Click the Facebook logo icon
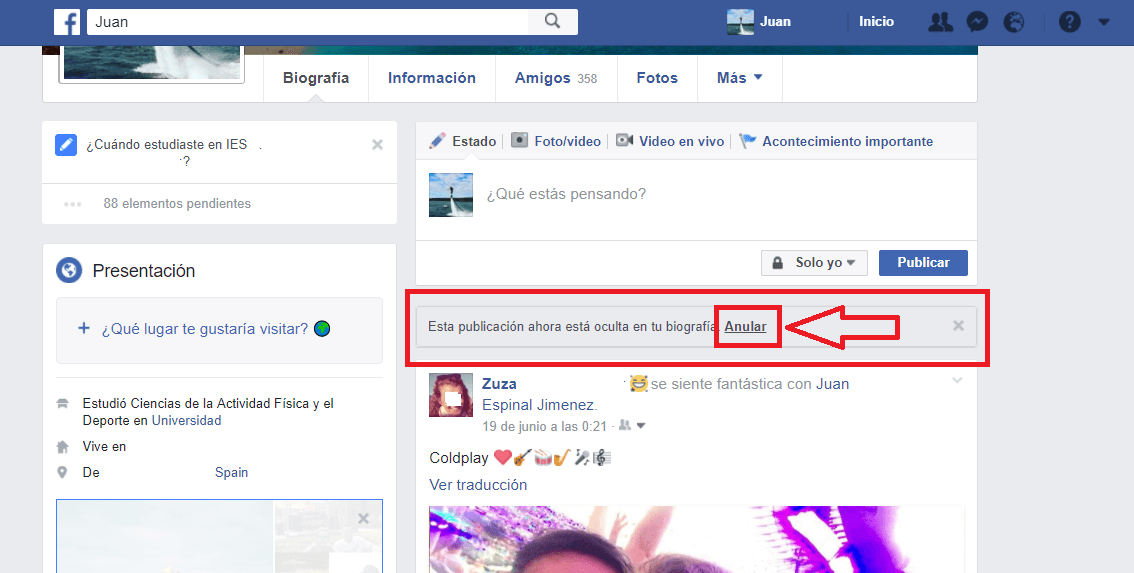The height and width of the screenshot is (573, 1134). pyautogui.click(x=67, y=22)
